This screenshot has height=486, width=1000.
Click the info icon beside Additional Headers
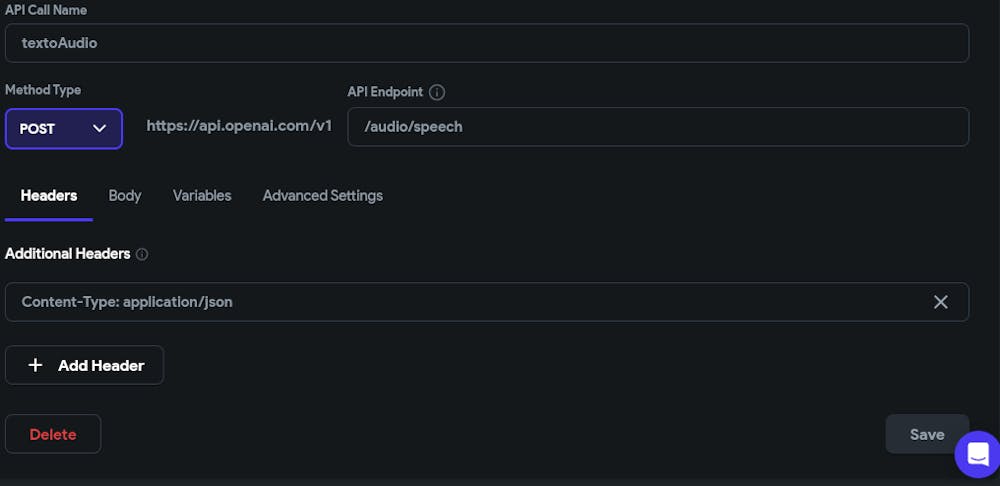[142, 254]
